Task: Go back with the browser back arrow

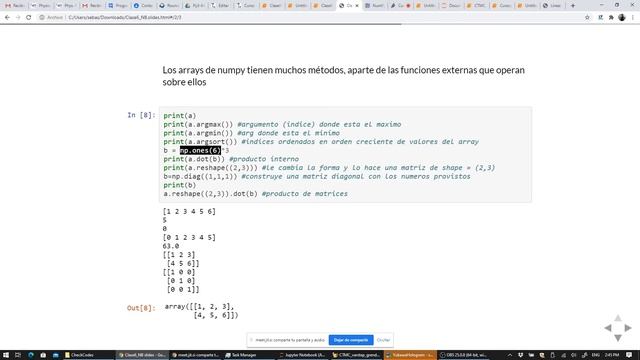Action: [7, 18]
